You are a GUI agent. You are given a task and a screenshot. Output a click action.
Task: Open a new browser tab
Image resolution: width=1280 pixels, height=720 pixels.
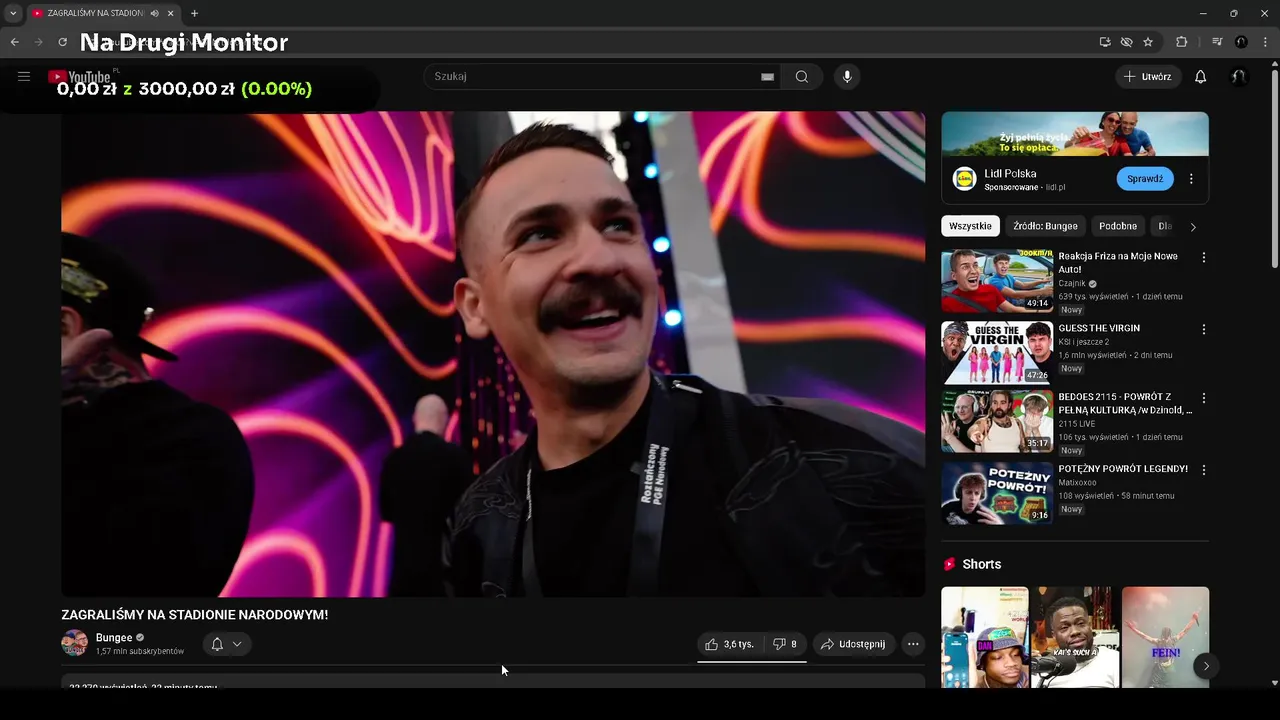tap(194, 13)
